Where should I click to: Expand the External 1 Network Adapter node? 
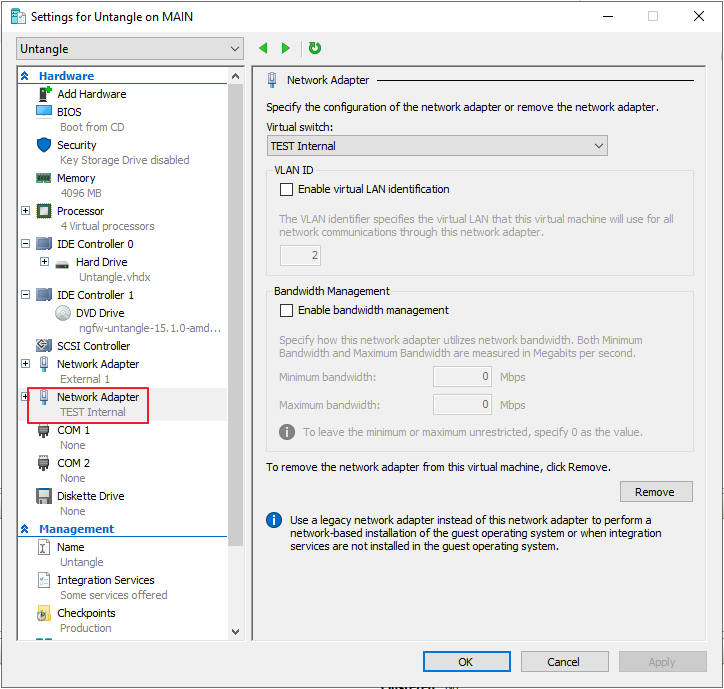click(x=25, y=364)
